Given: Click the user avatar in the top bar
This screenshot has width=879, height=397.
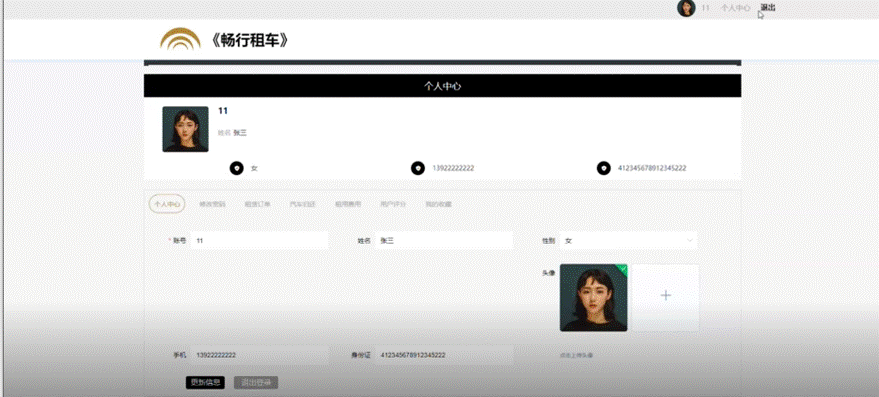Looking at the screenshot, I should pos(686,8).
